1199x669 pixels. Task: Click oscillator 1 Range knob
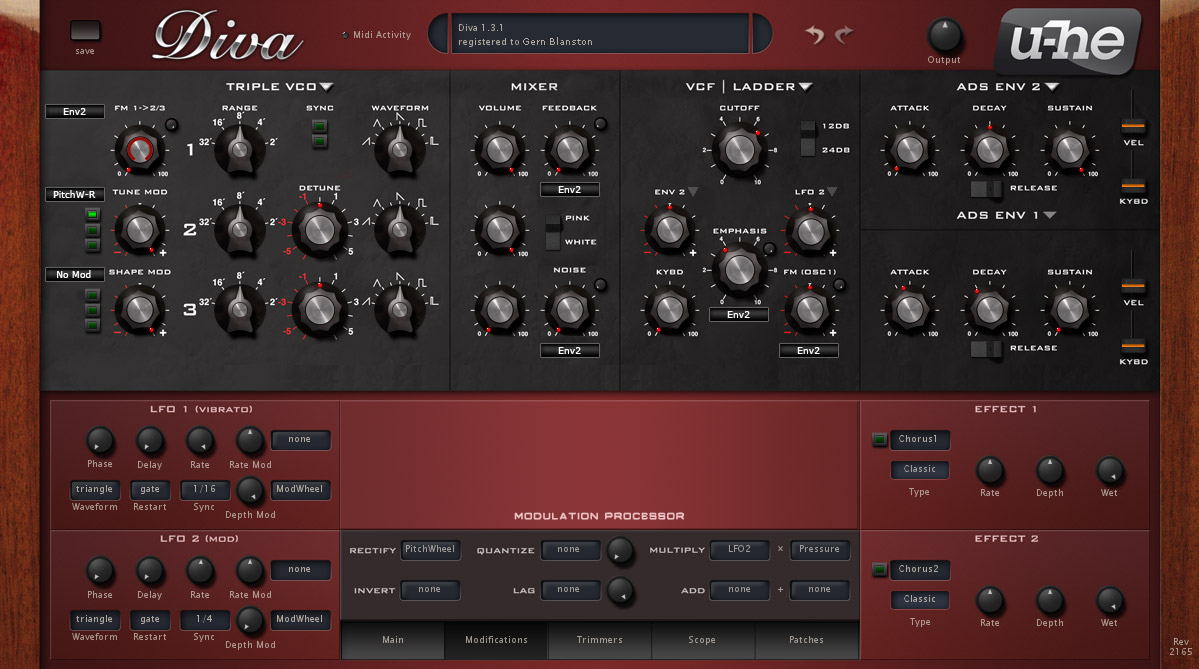click(x=239, y=149)
